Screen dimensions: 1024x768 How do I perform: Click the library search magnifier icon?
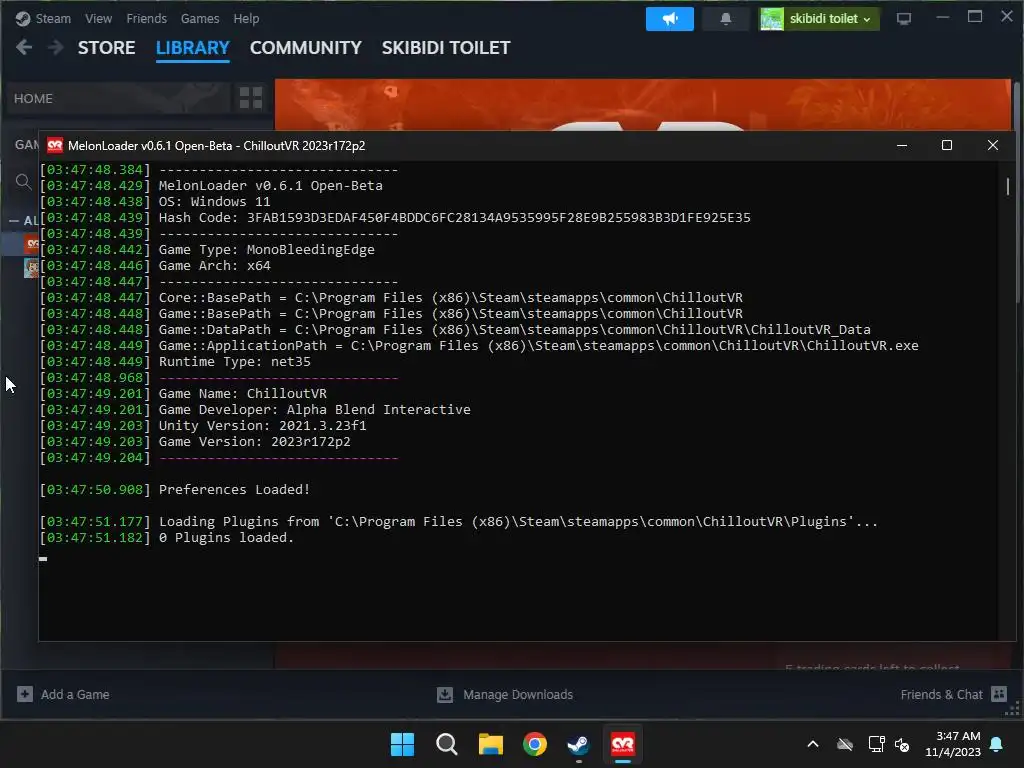click(x=23, y=182)
